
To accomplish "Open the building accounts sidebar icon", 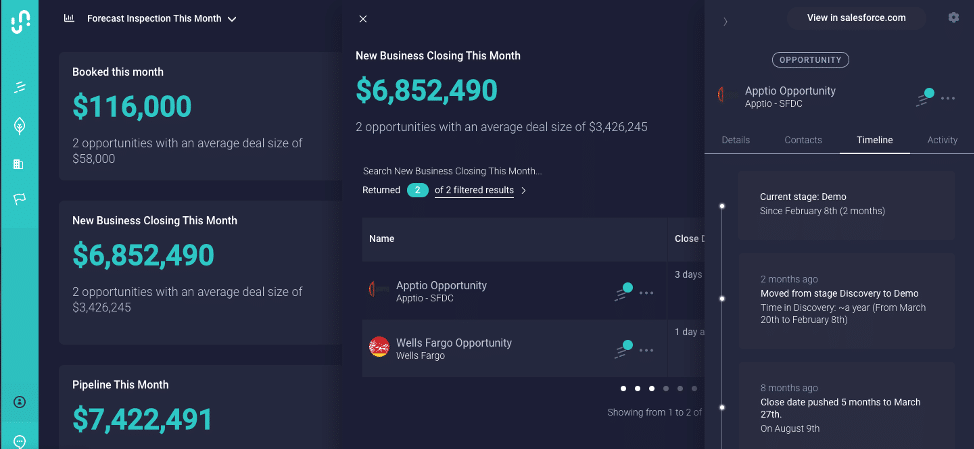I will [18, 164].
